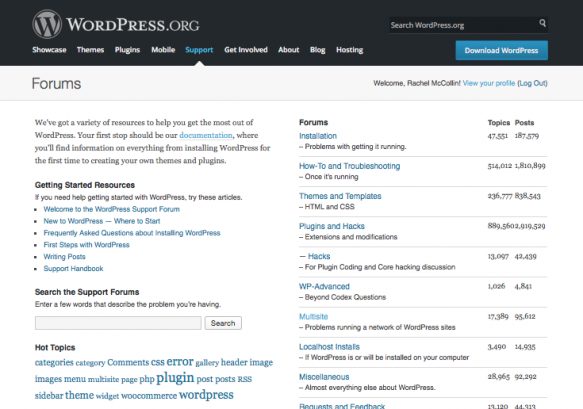Click the WordPress logo icon
The image size is (583, 409).
pyautogui.click(x=47, y=25)
